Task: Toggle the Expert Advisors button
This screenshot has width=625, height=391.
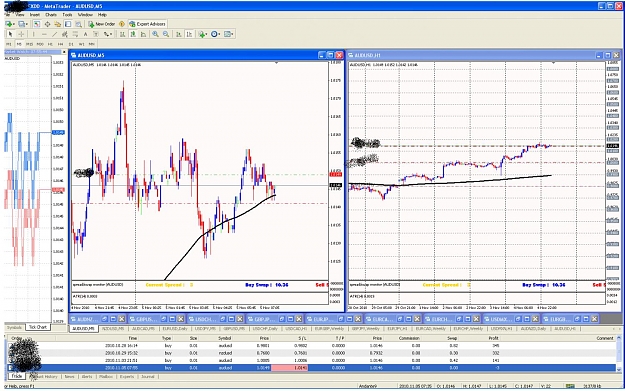Action: (x=147, y=24)
